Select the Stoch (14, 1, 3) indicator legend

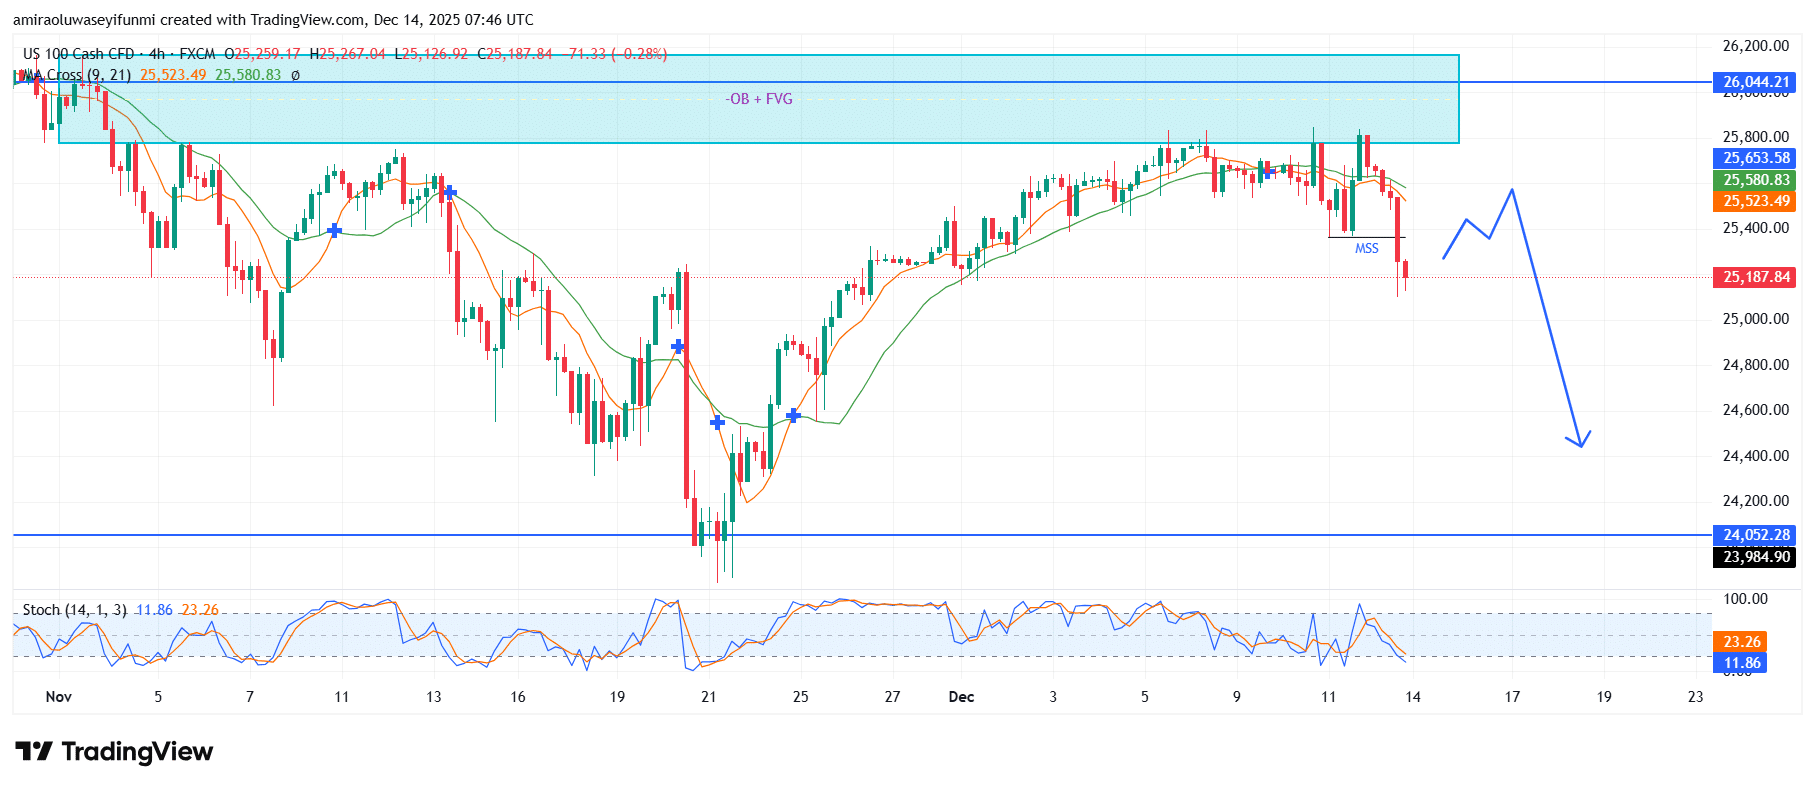[x=74, y=610]
